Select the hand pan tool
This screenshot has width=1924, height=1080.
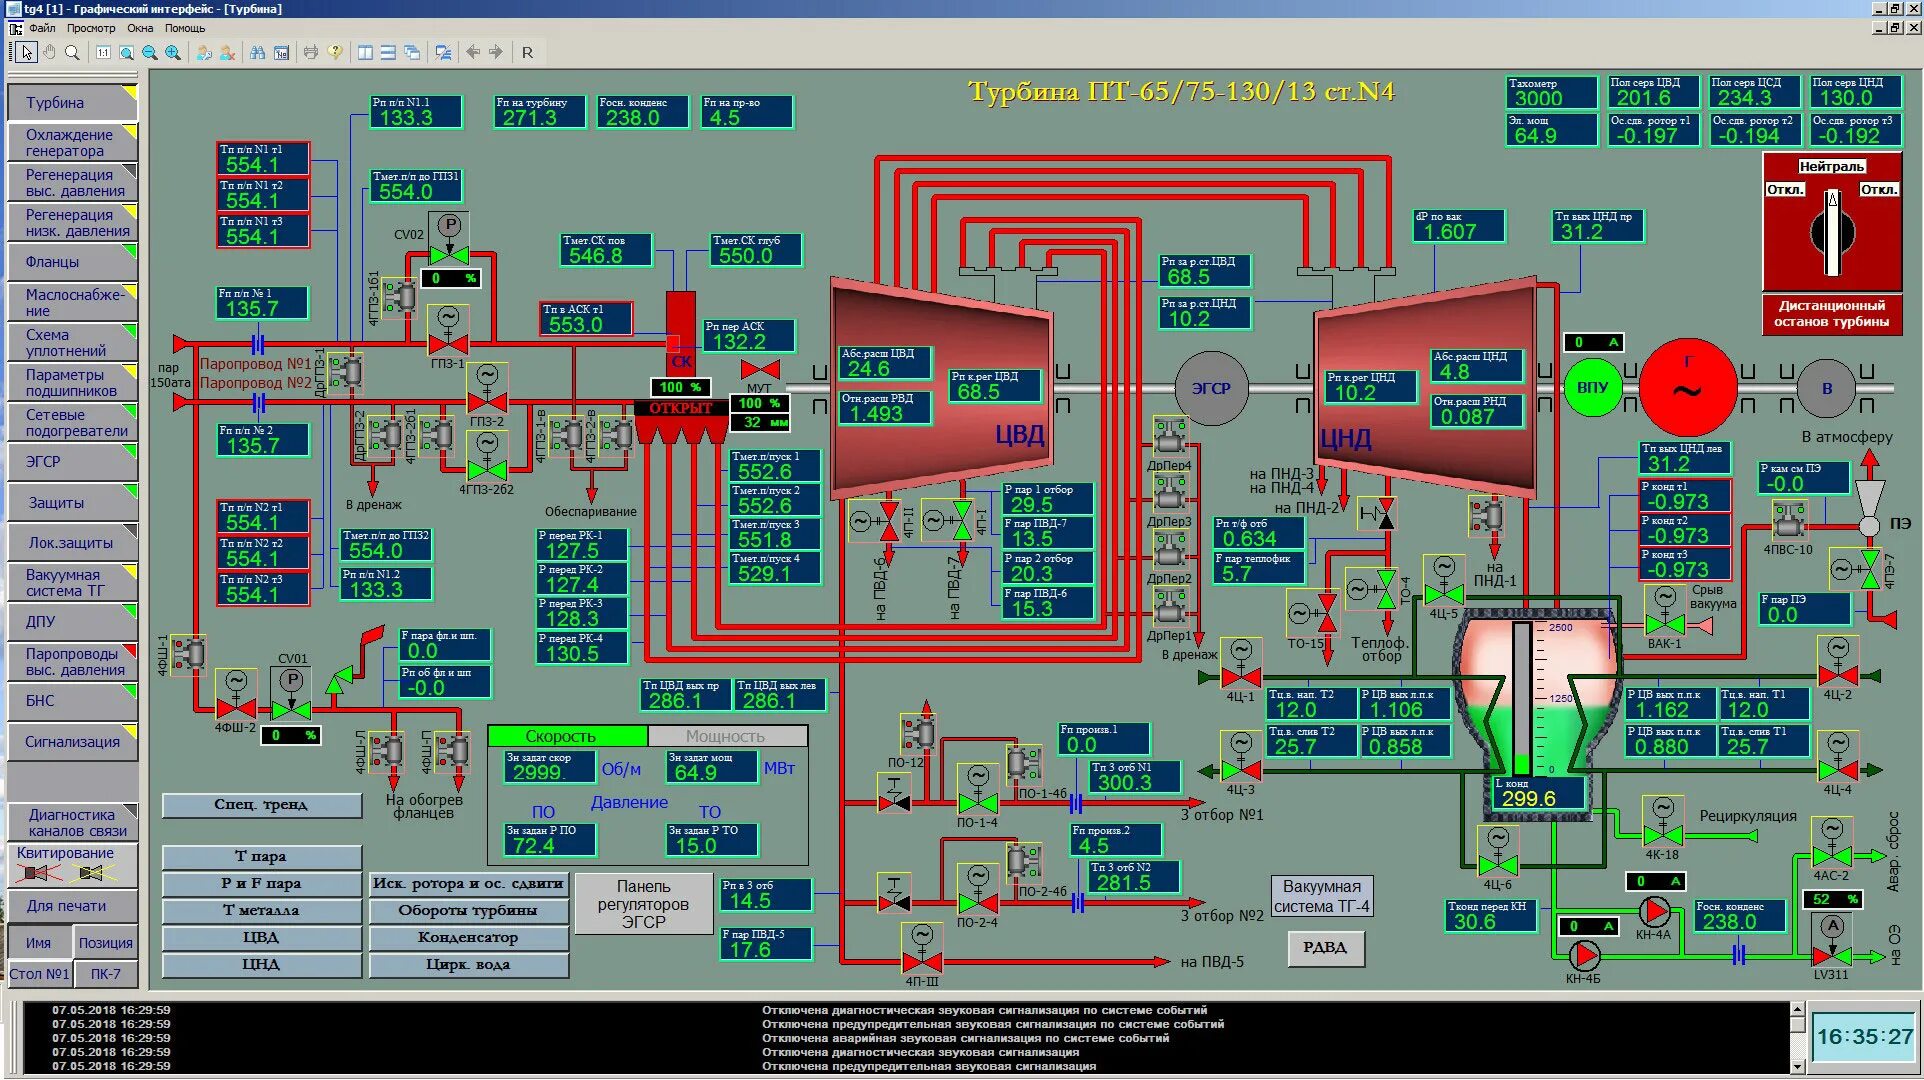click(x=49, y=52)
